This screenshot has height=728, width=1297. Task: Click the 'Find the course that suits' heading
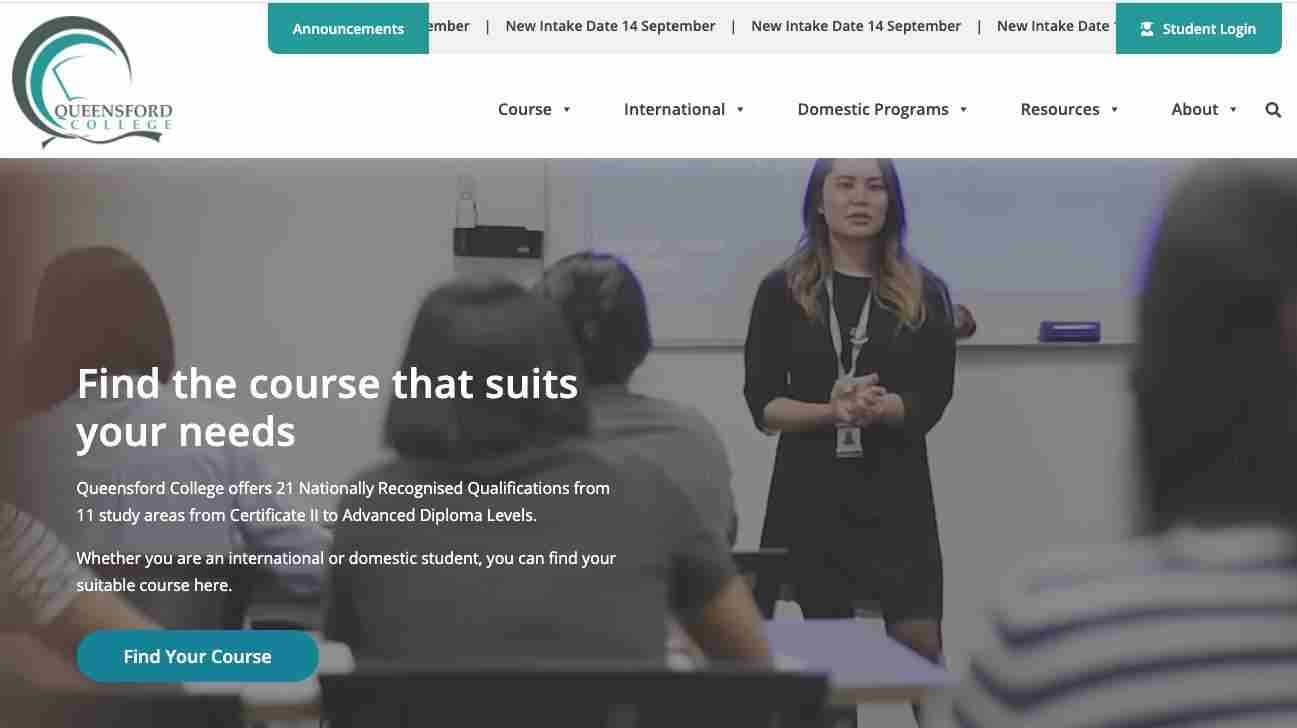328,384
